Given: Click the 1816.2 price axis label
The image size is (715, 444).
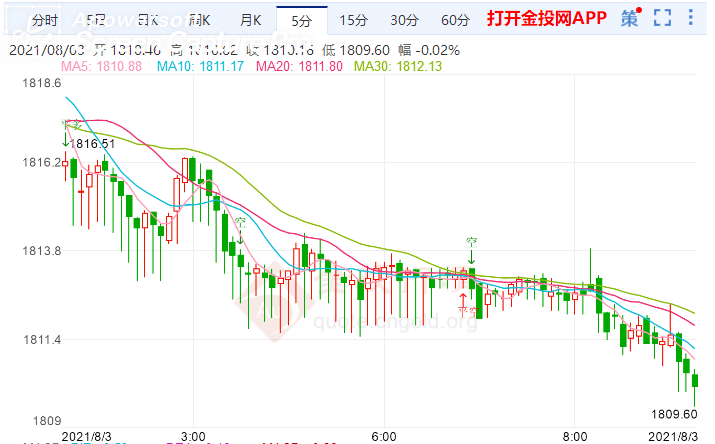Looking at the screenshot, I should click(x=41, y=162).
